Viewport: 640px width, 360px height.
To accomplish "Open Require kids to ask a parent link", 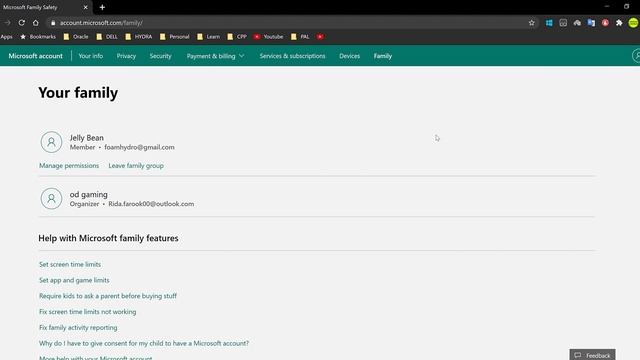I will pos(108,296).
